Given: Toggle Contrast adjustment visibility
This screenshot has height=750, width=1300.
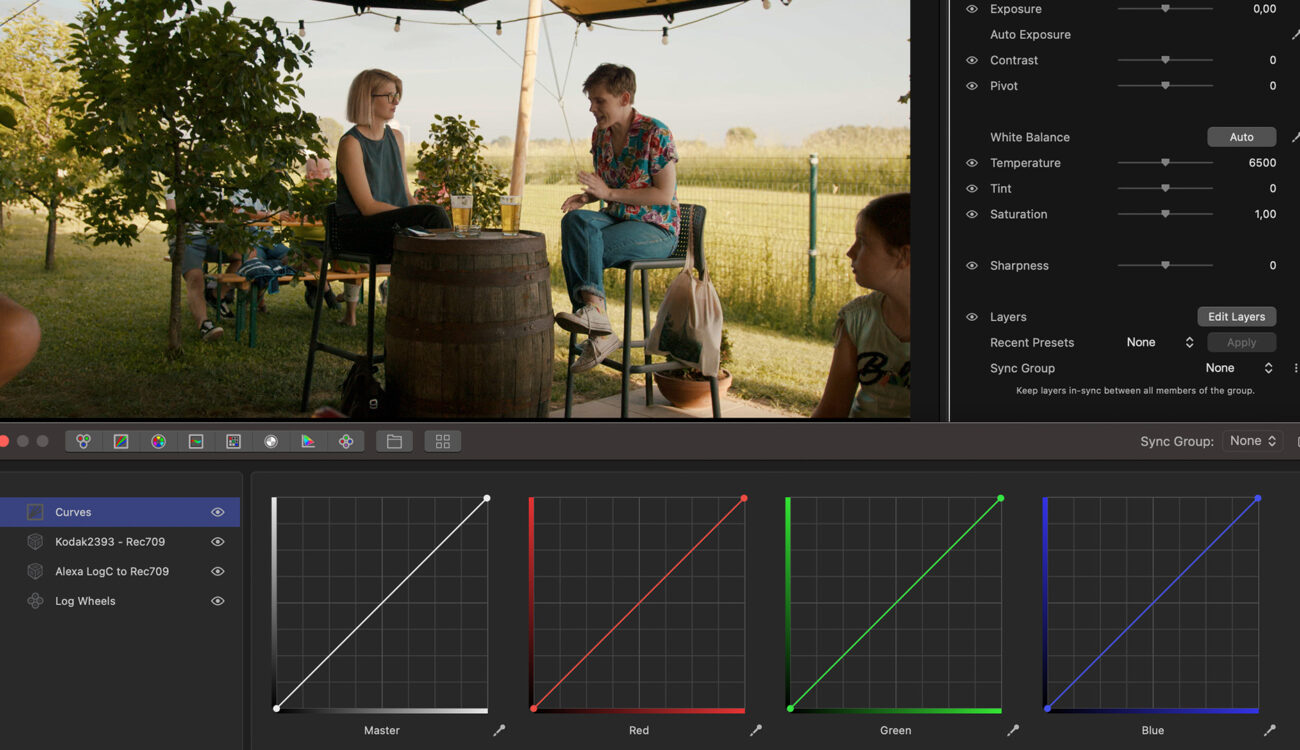Looking at the screenshot, I should pos(972,60).
